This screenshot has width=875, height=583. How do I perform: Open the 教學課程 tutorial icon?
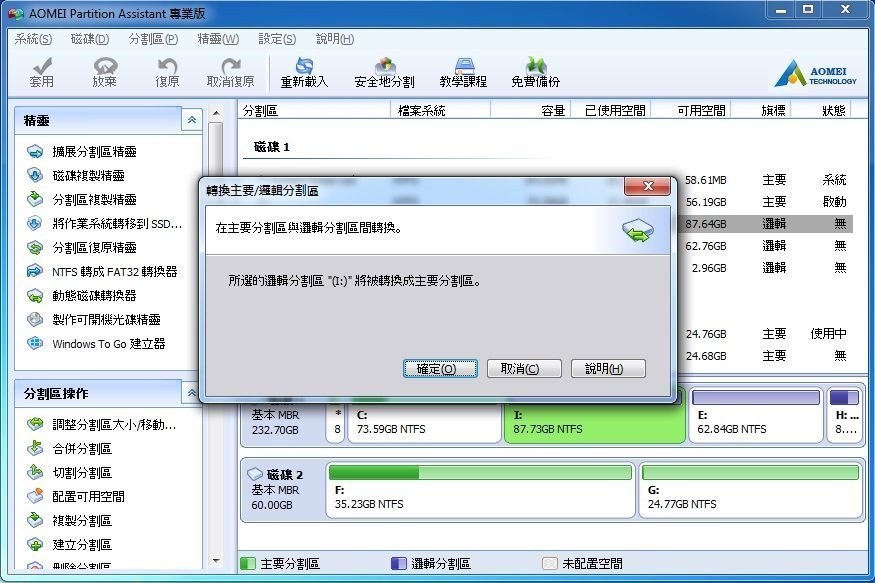click(x=463, y=73)
